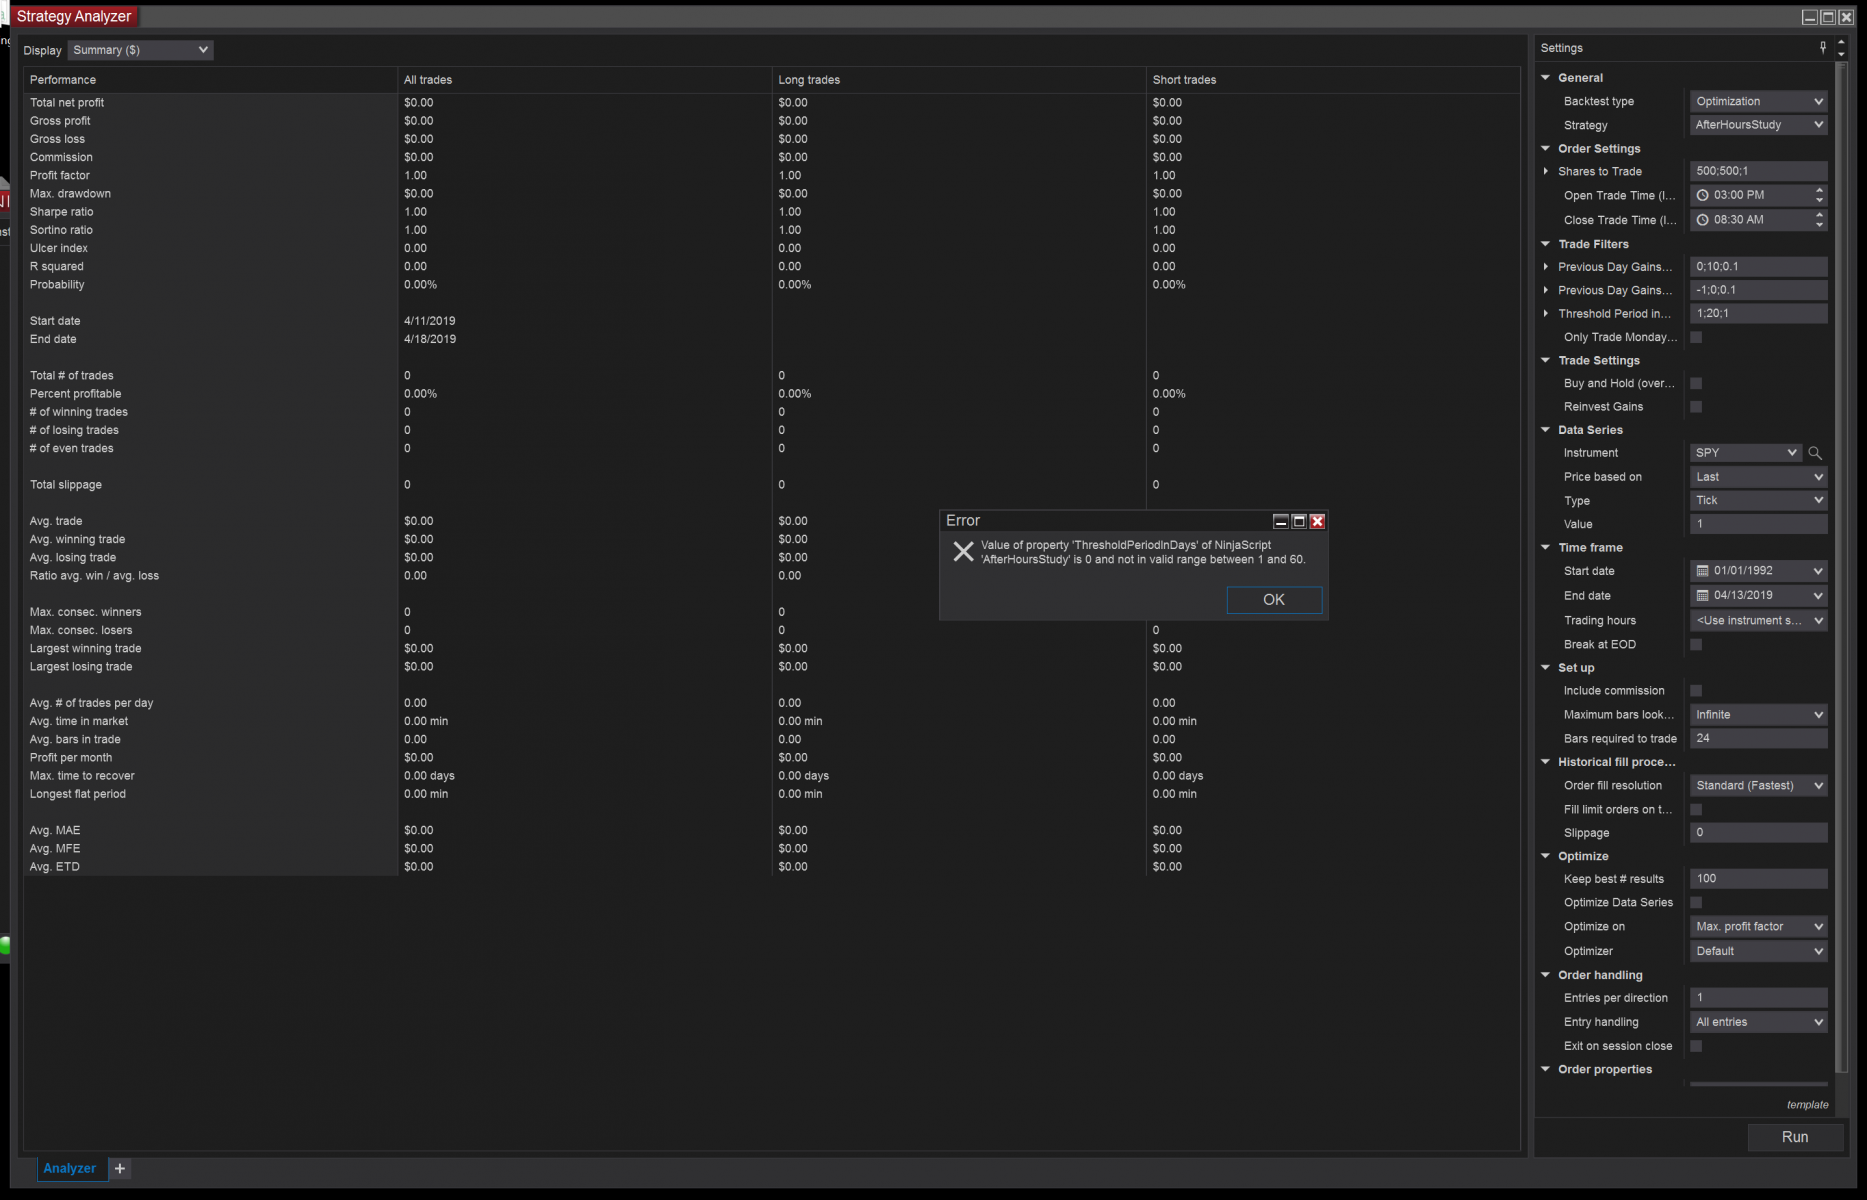Collapse the Time frame section
Screen dimensions: 1867x1200
[1546, 548]
